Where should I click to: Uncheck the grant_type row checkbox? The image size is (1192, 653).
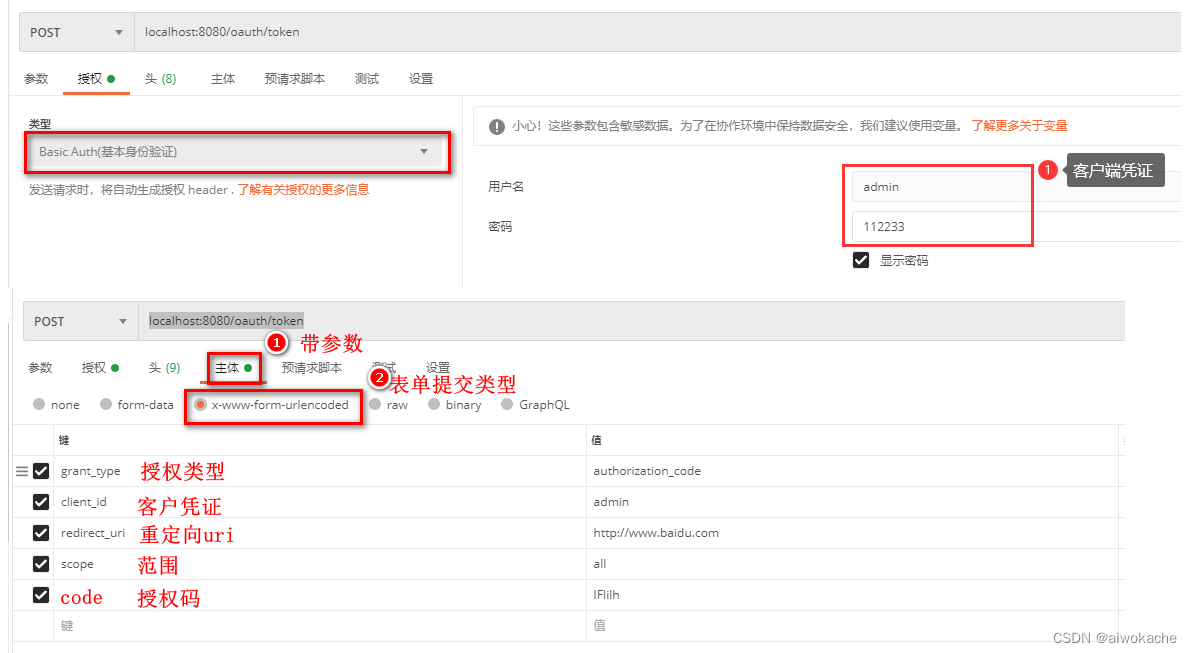coord(41,471)
